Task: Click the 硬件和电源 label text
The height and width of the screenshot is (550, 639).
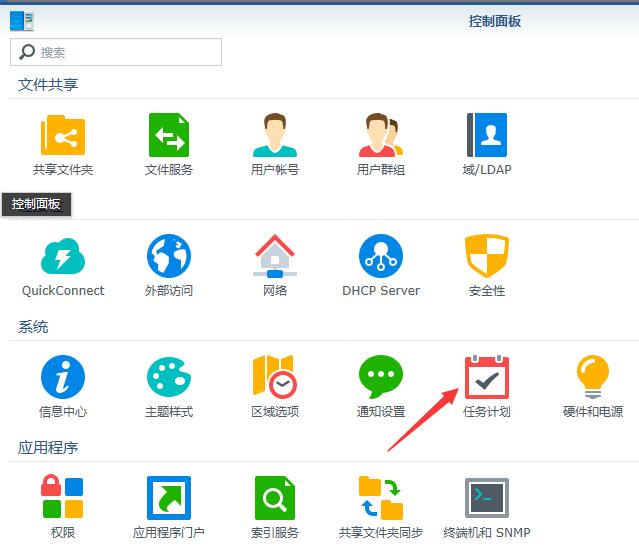Action: pos(593,411)
